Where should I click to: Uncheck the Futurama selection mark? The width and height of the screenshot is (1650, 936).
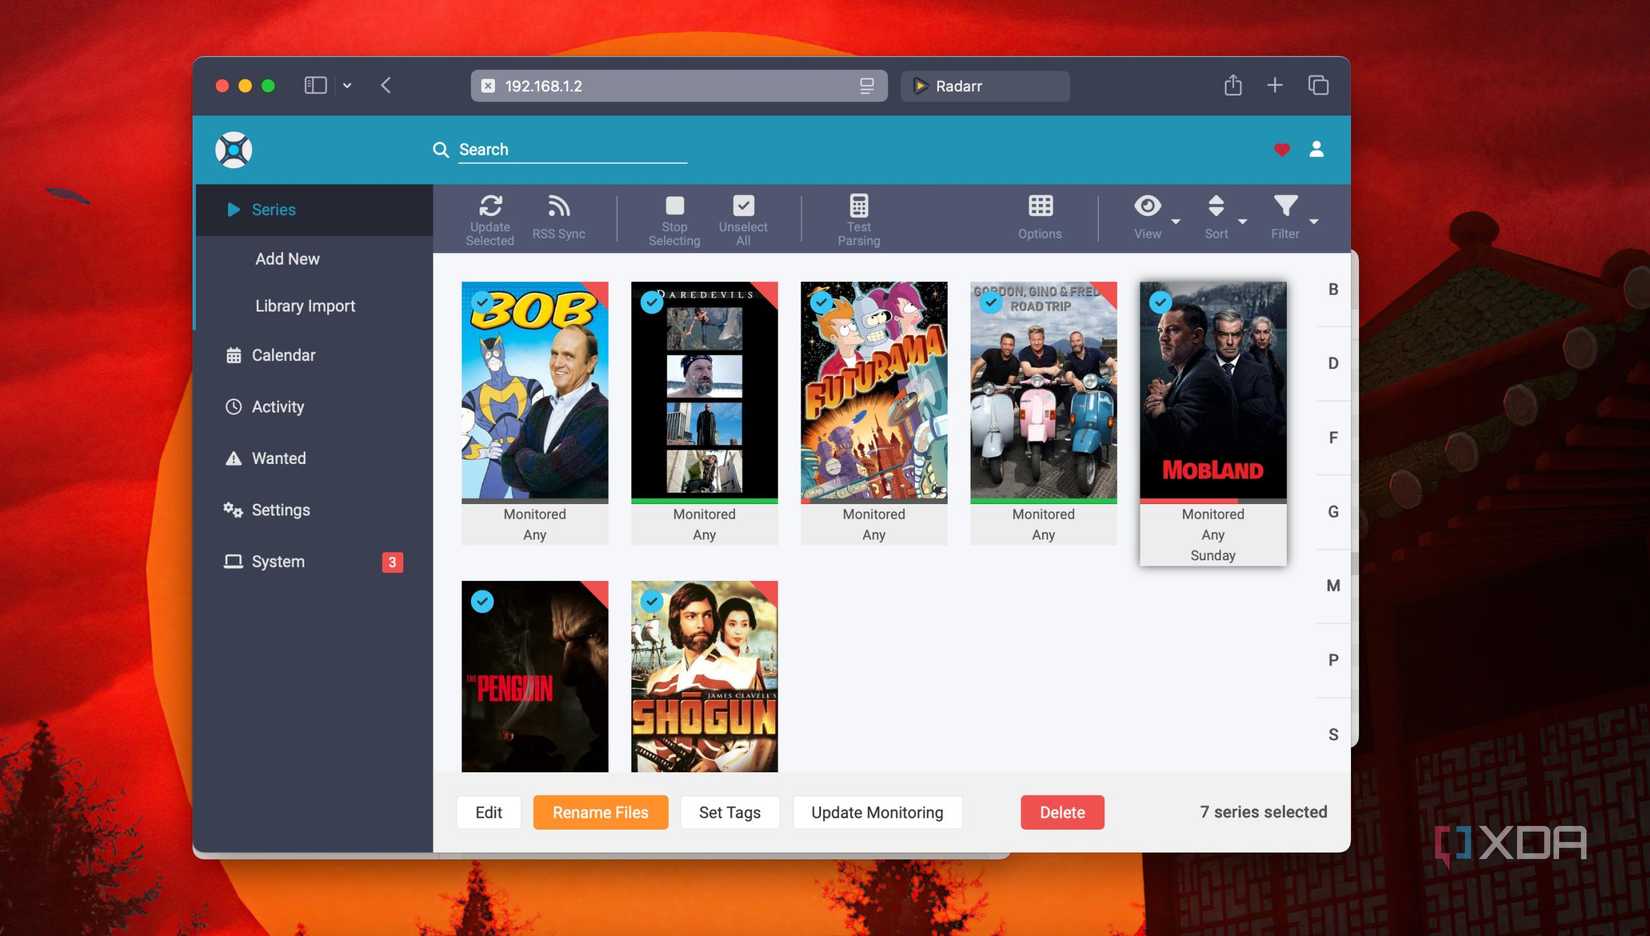tap(821, 301)
